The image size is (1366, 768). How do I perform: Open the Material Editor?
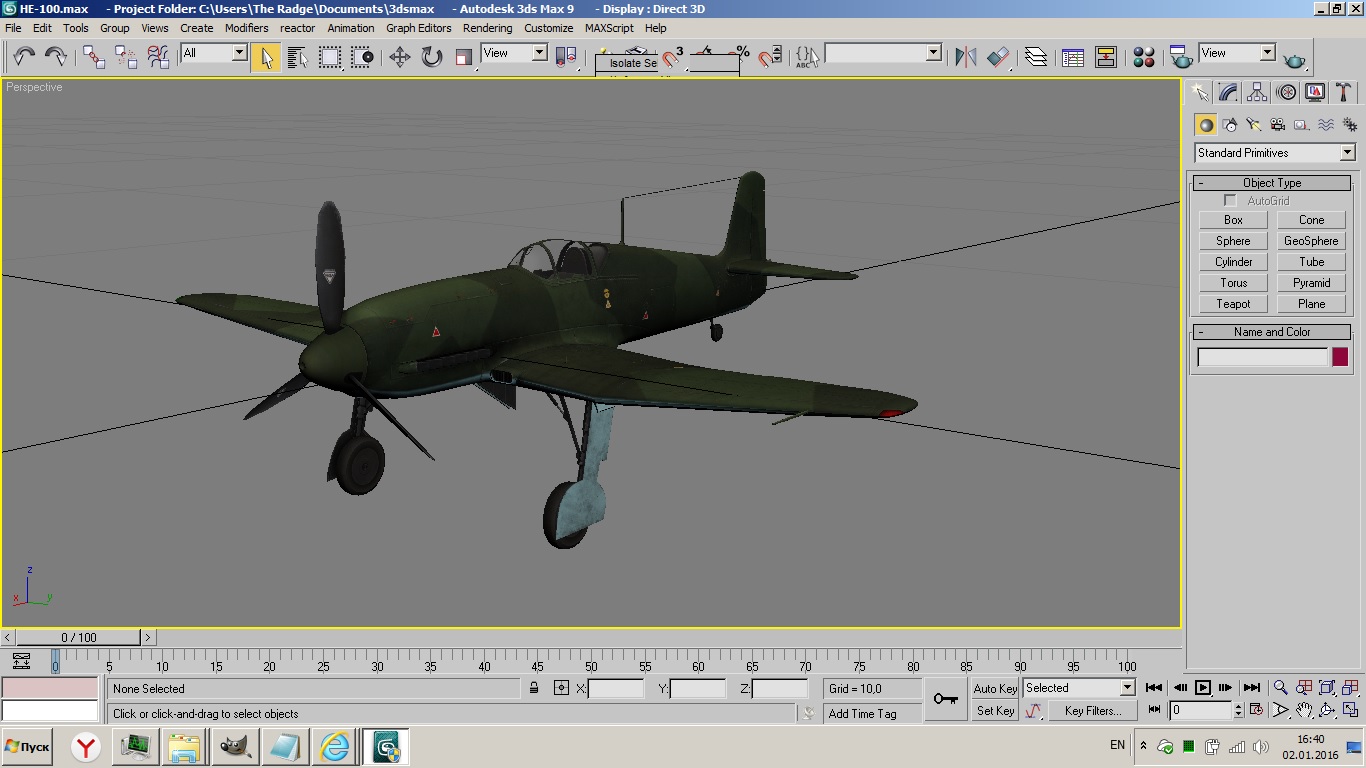[1144, 57]
